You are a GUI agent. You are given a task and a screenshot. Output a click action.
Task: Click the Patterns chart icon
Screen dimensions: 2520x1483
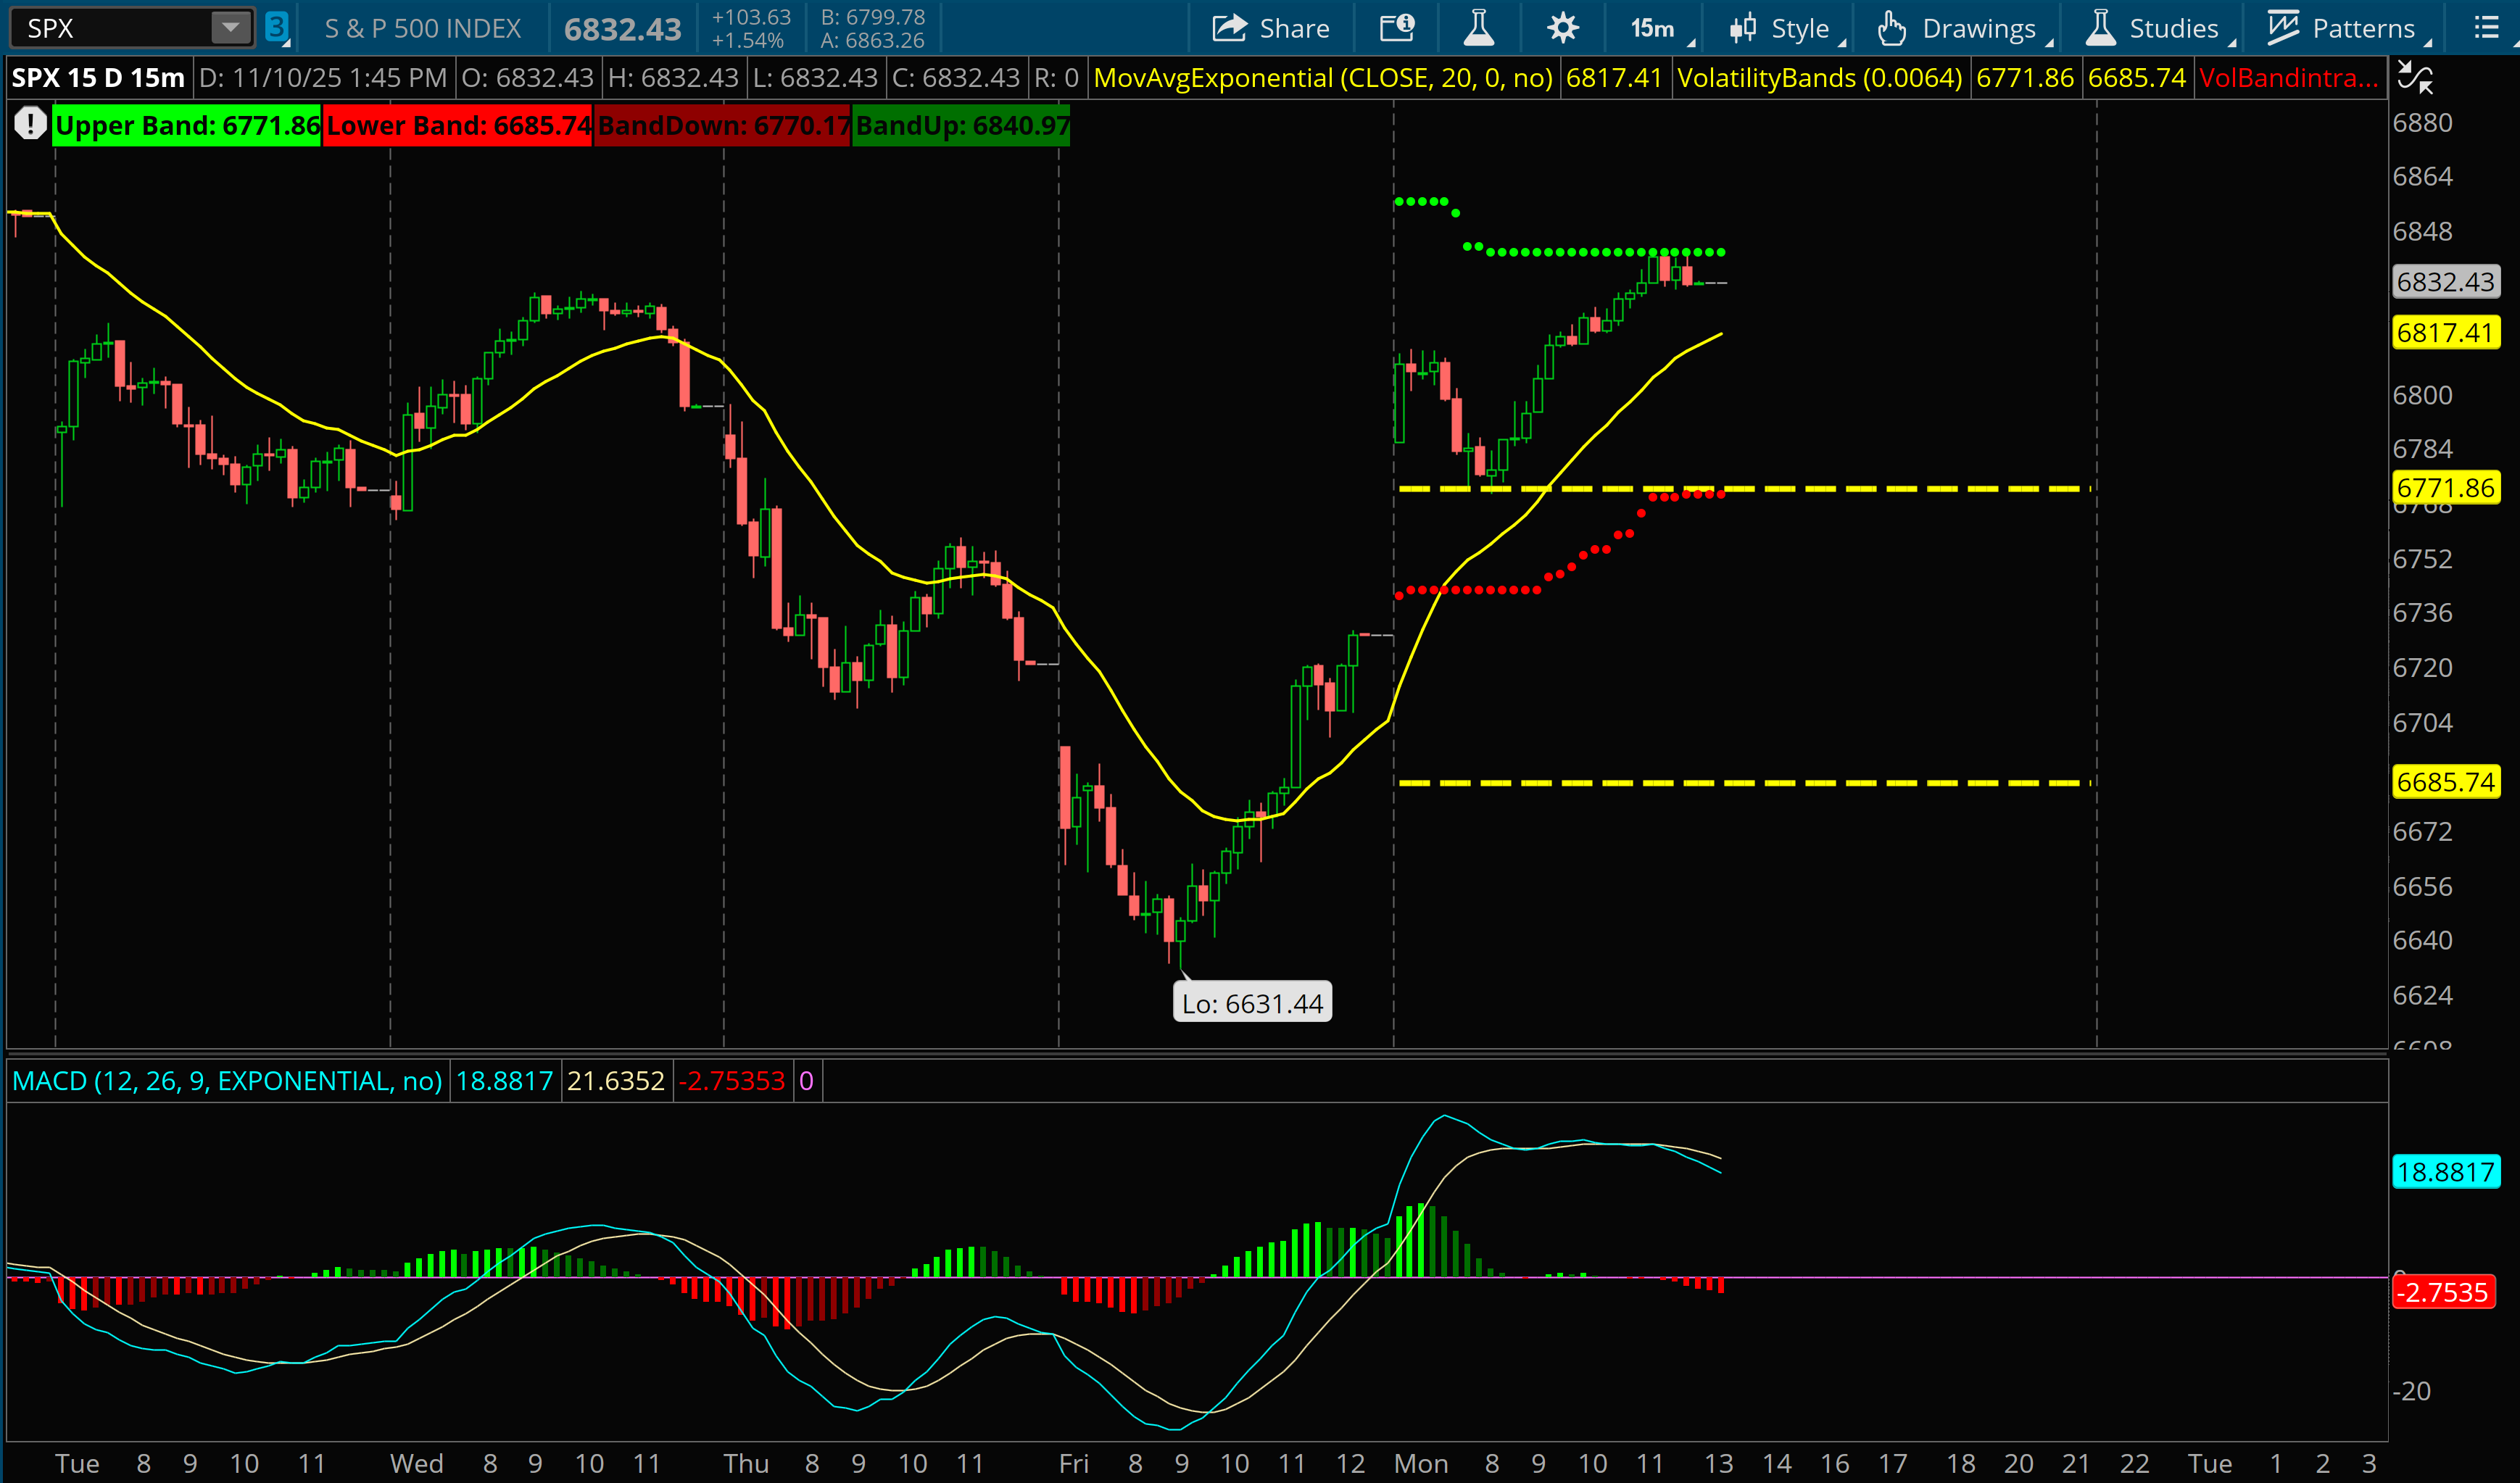(x=2283, y=28)
